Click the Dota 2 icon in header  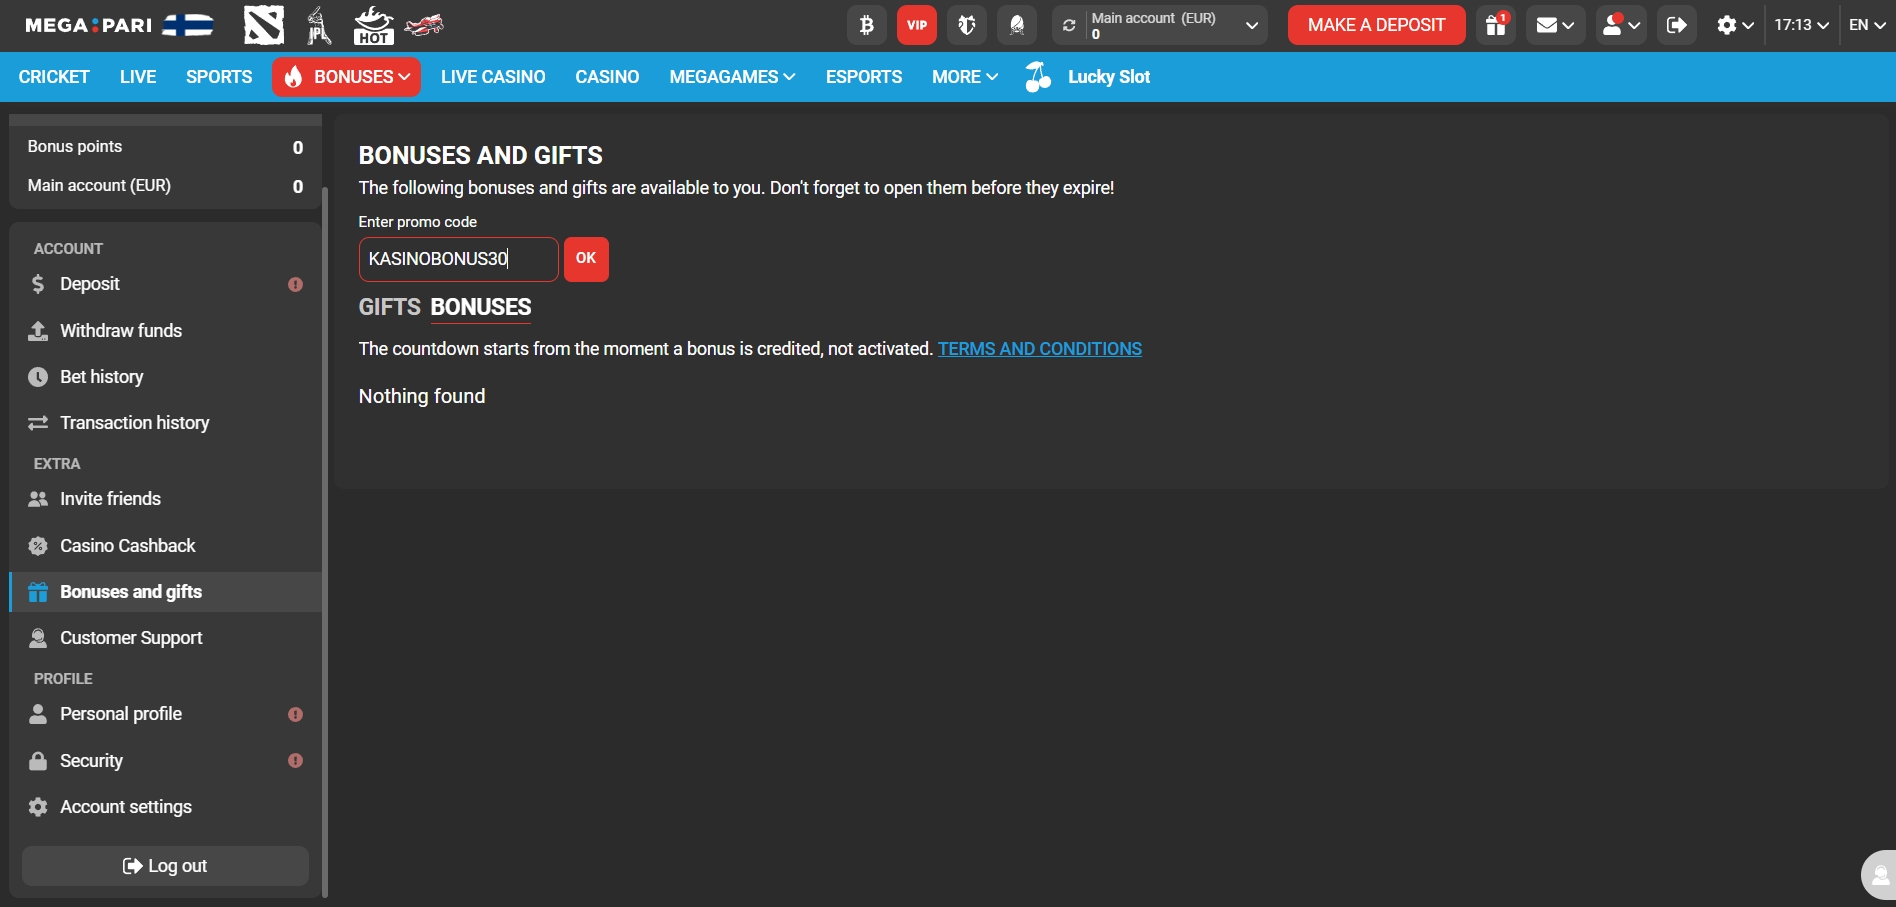click(x=263, y=26)
